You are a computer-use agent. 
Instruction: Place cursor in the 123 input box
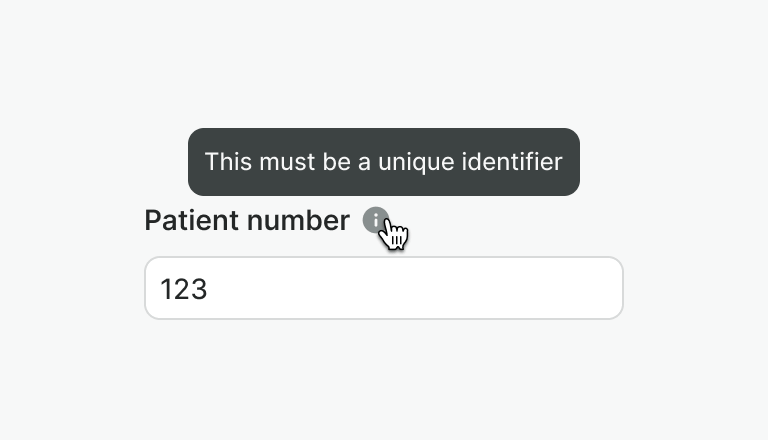pyautogui.click(x=383, y=288)
